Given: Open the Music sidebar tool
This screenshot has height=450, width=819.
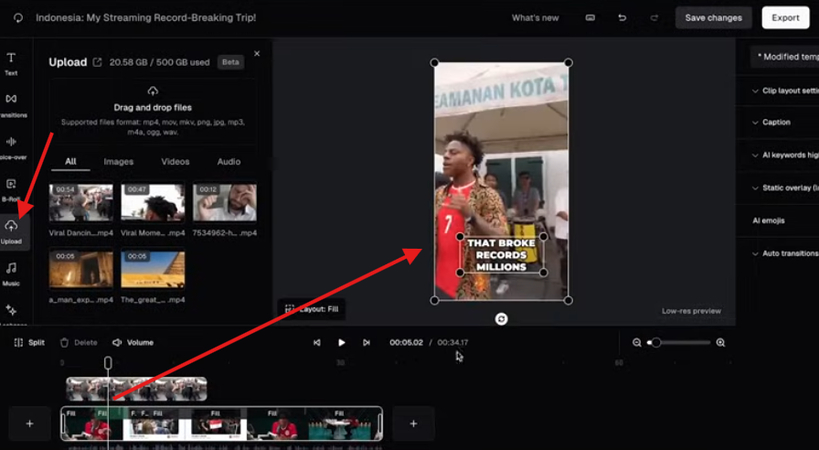Looking at the screenshot, I should [x=11, y=274].
